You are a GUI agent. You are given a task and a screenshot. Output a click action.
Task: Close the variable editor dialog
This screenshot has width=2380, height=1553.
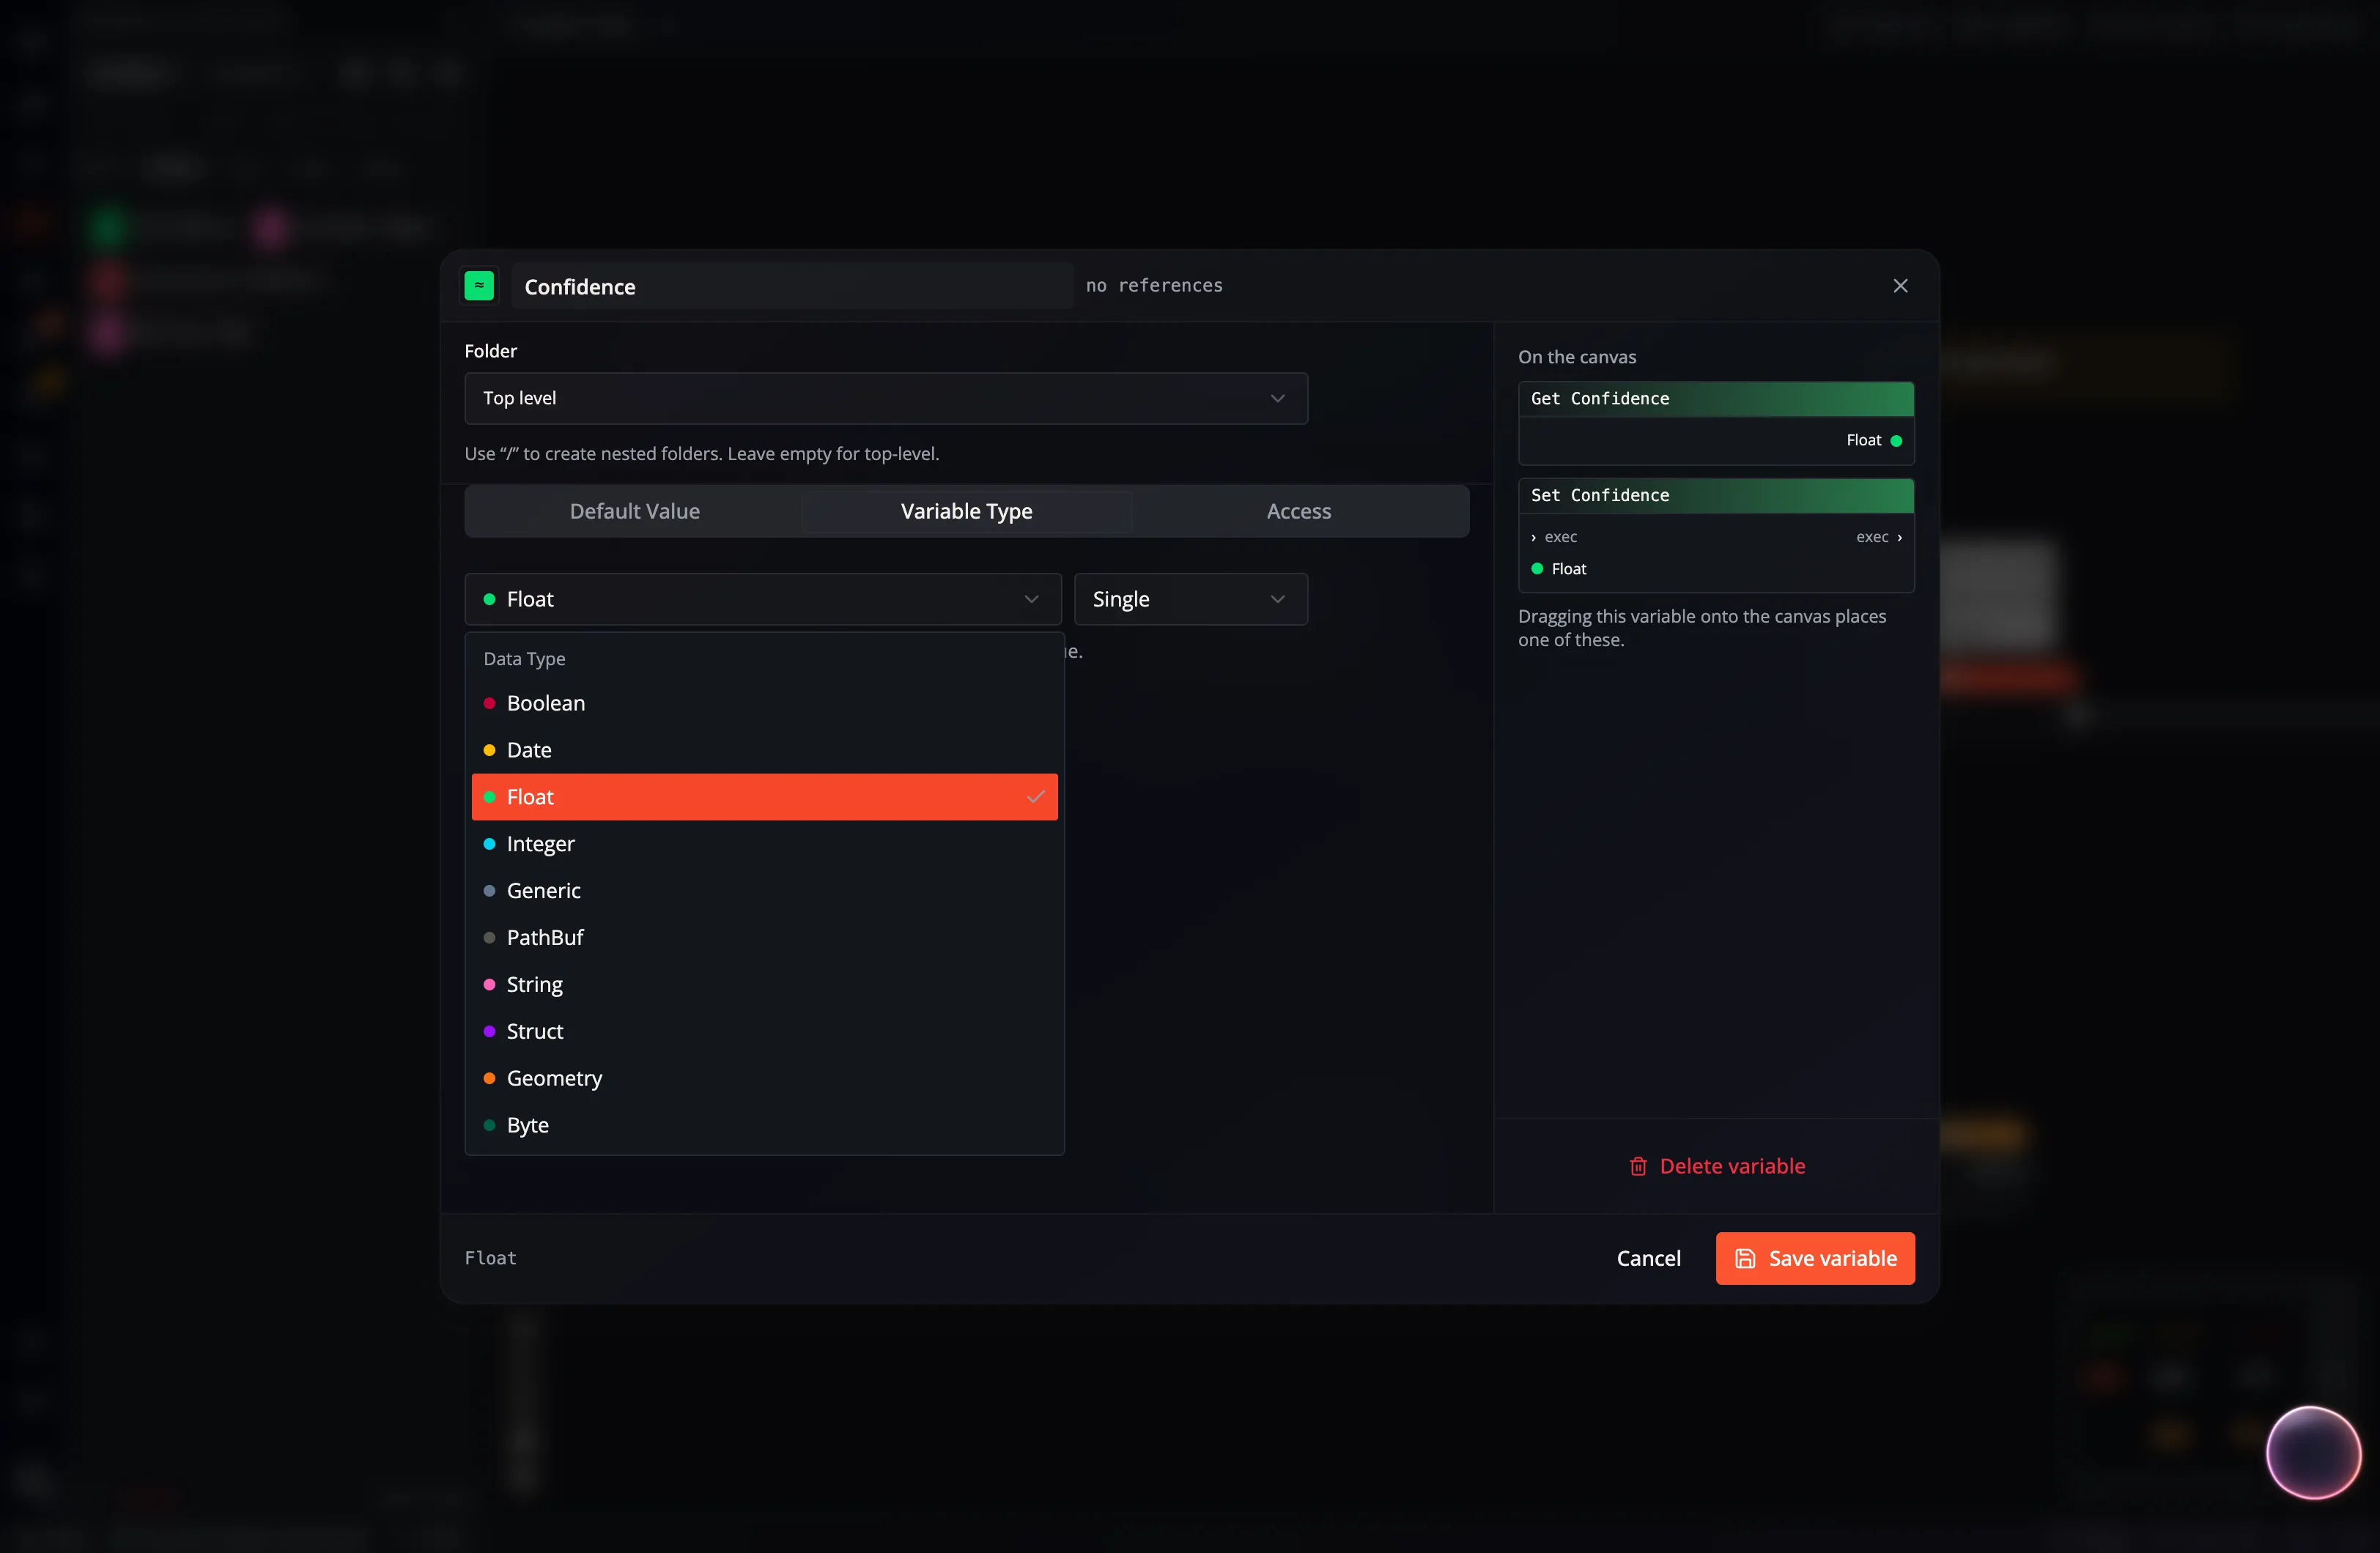[1900, 286]
